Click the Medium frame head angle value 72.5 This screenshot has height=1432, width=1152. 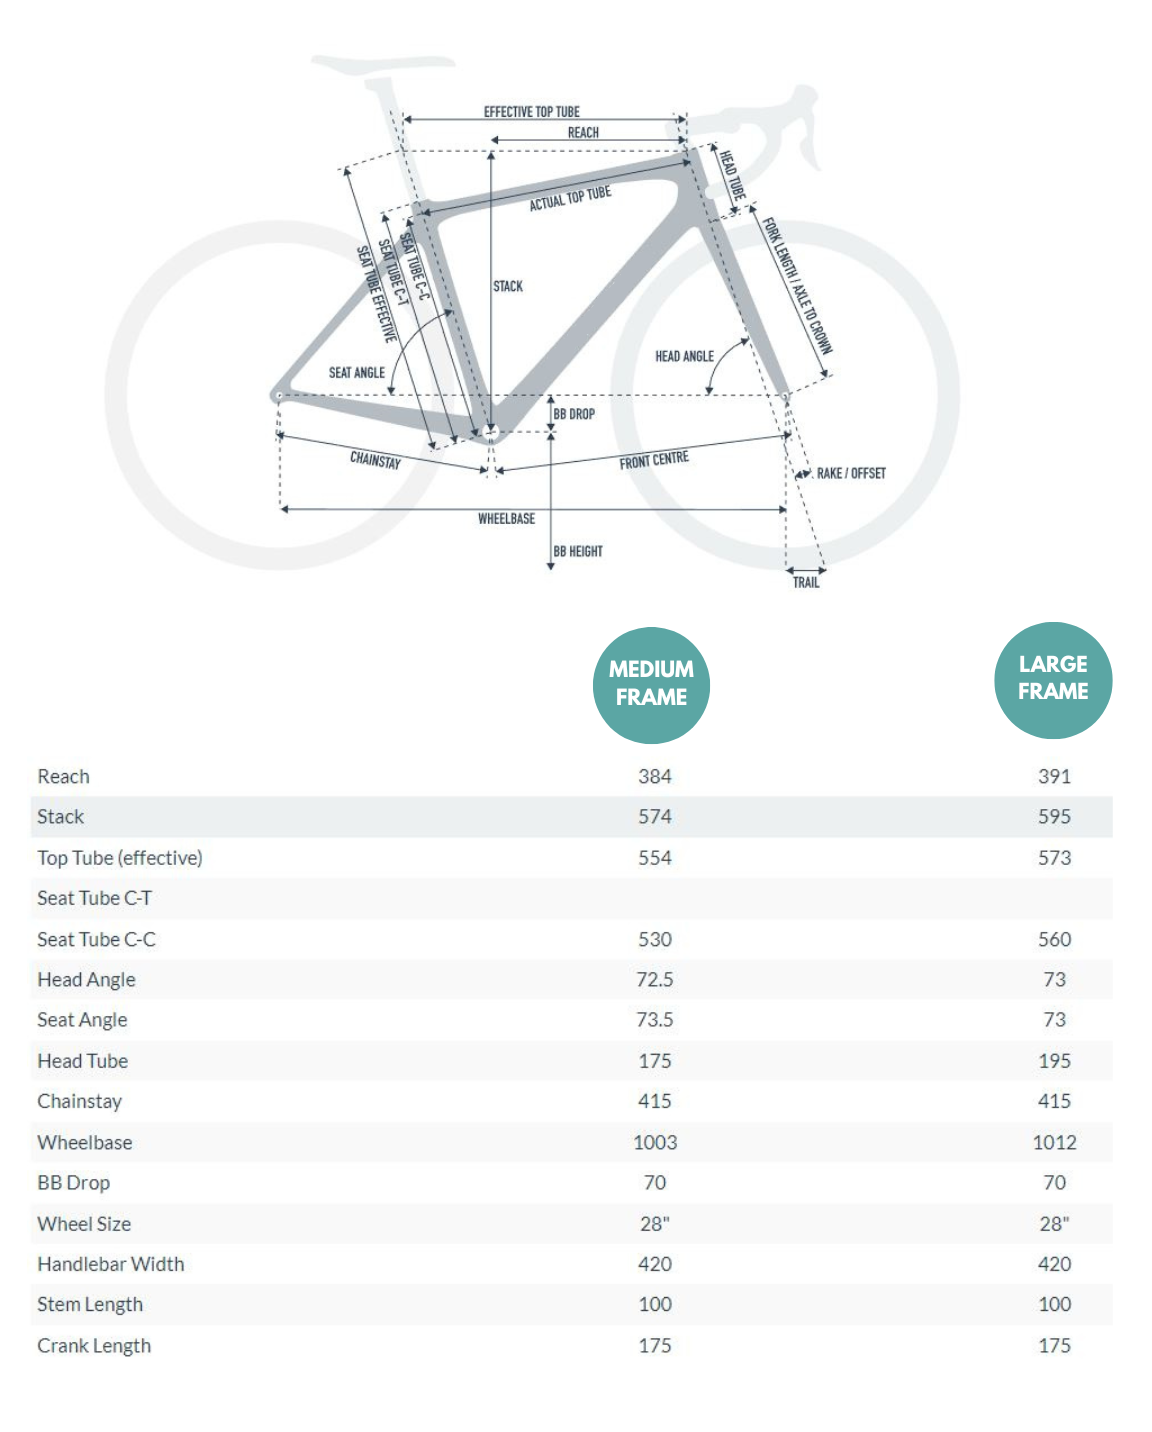tap(655, 980)
